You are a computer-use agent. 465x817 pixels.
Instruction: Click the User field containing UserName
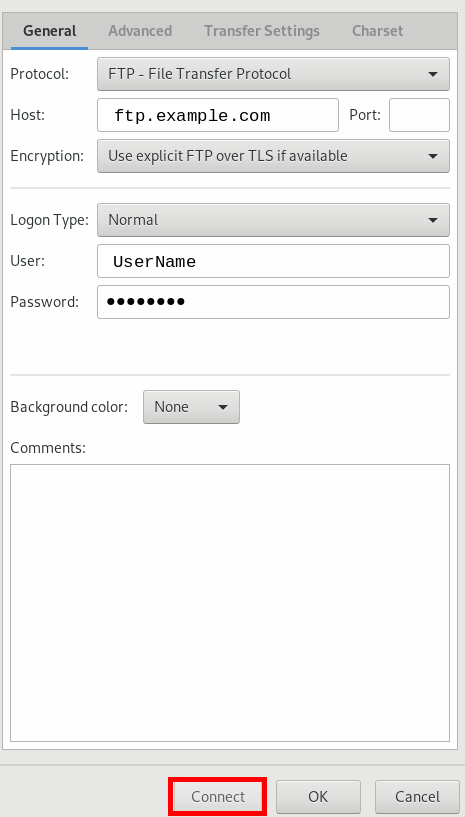click(x=273, y=261)
